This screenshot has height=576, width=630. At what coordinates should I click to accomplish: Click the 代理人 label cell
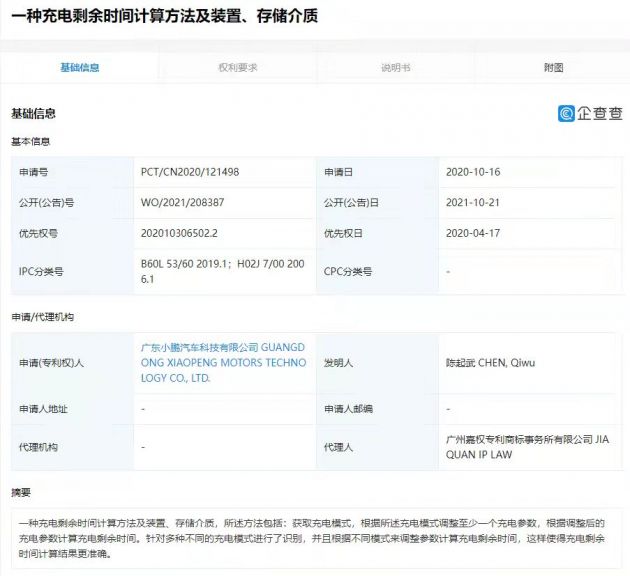tap(377, 447)
